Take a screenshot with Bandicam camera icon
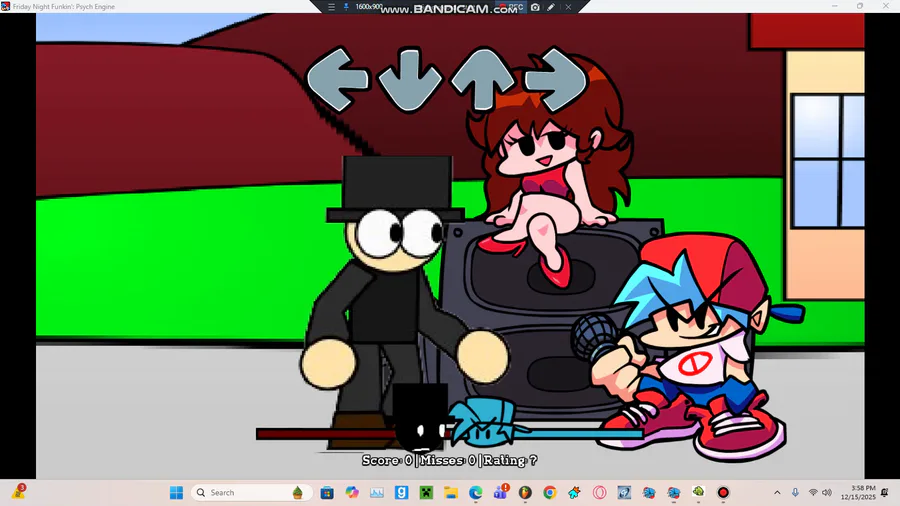 tap(535, 7)
